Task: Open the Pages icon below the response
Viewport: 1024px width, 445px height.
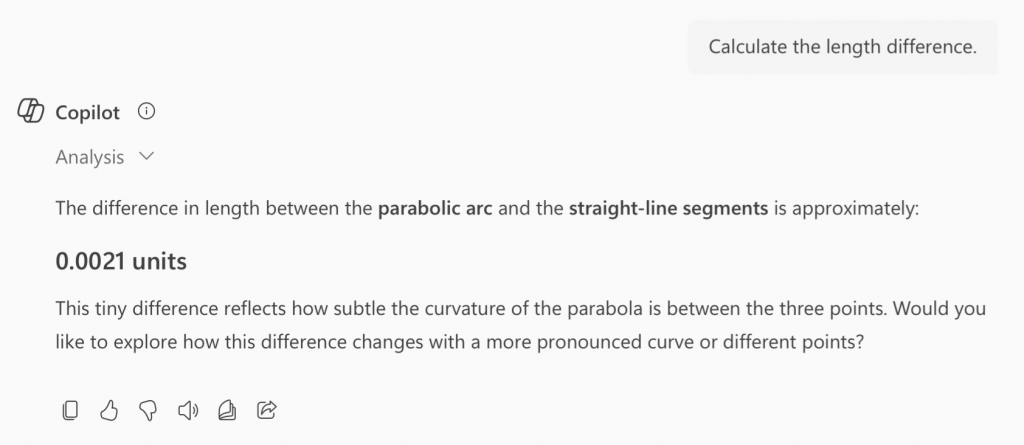Action: 227,409
